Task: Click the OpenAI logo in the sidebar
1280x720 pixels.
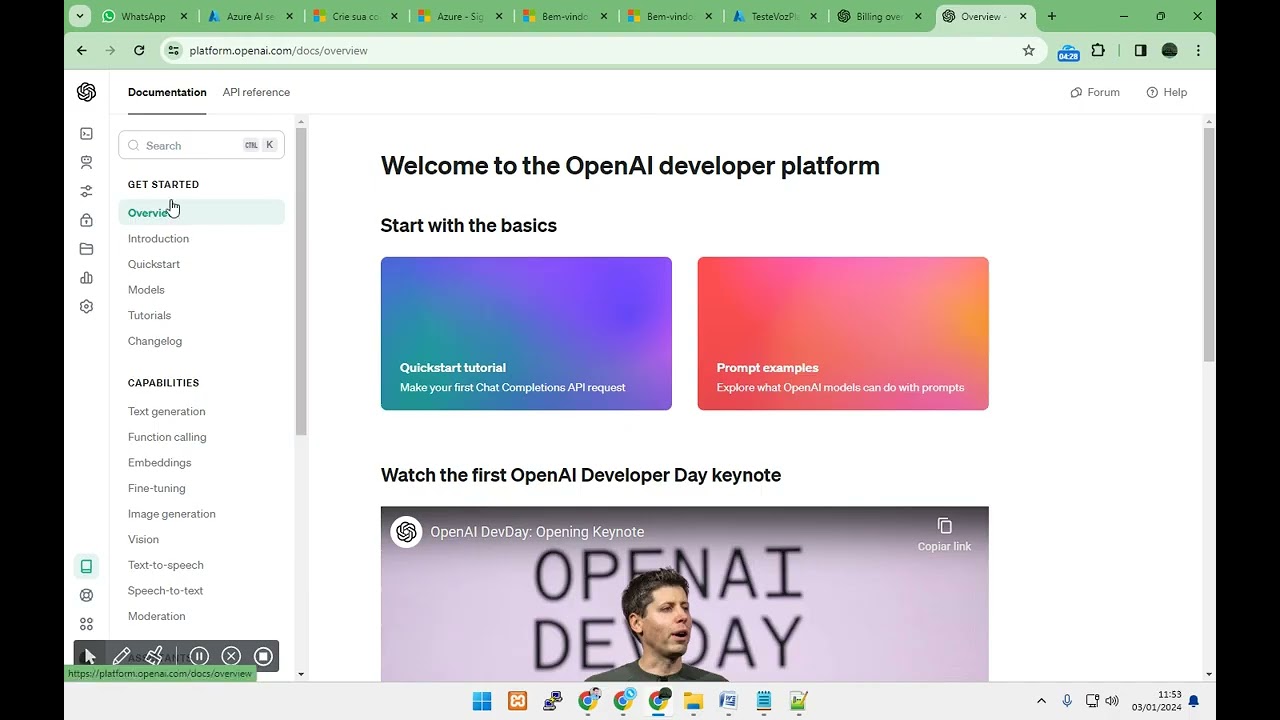Action: coord(86,92)
